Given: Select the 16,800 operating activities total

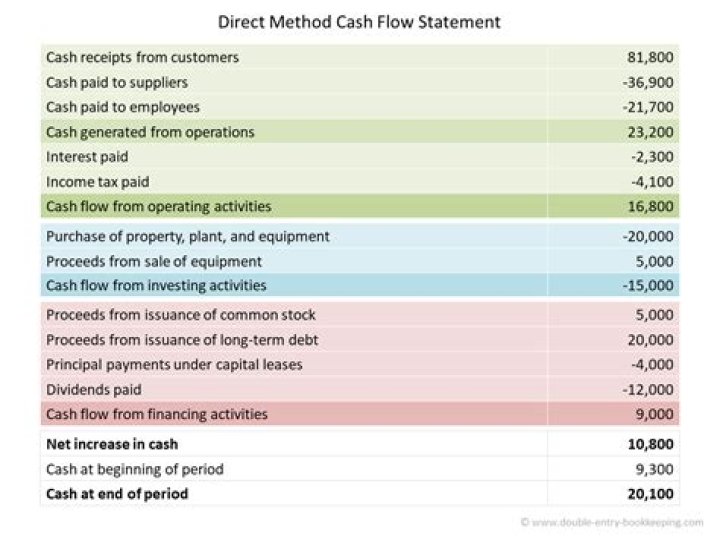Looking at the screenshot, I should [x=651, y=206].
